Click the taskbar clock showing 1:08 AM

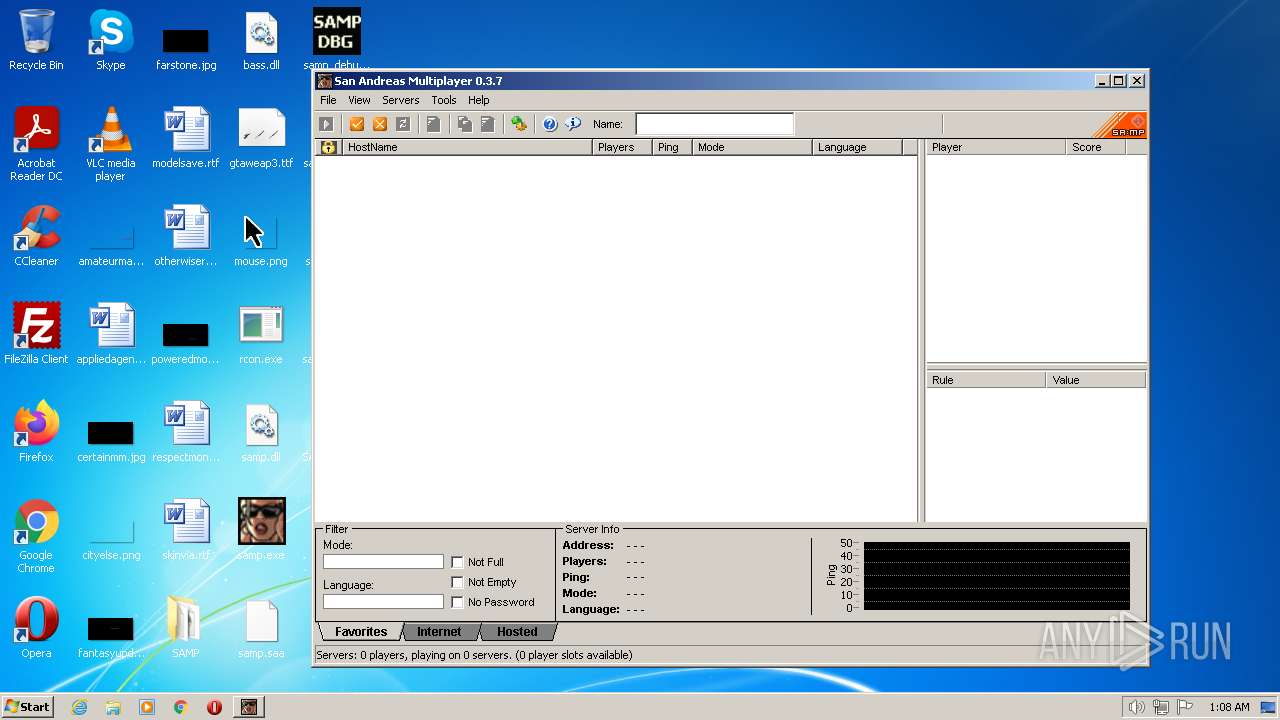tap(1229, 707)
